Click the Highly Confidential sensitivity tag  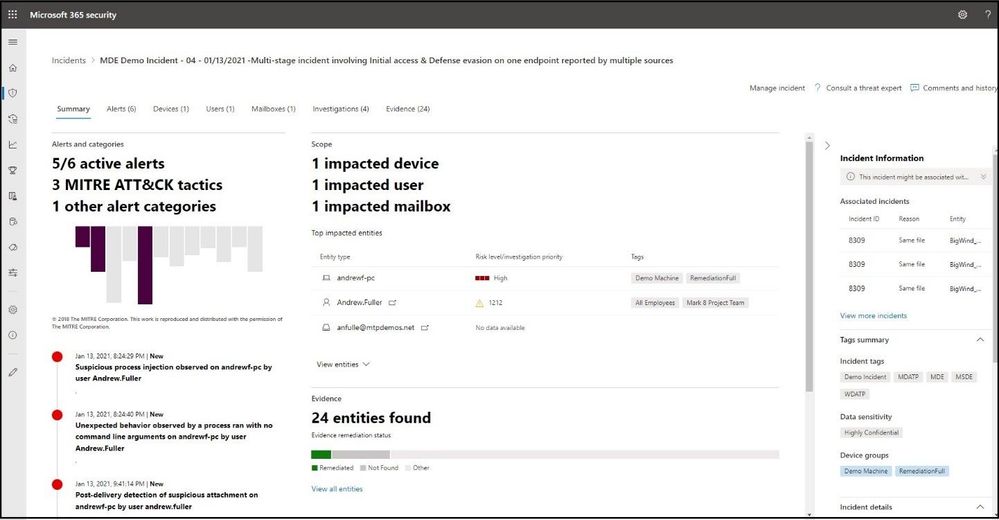tap(871, 432)
